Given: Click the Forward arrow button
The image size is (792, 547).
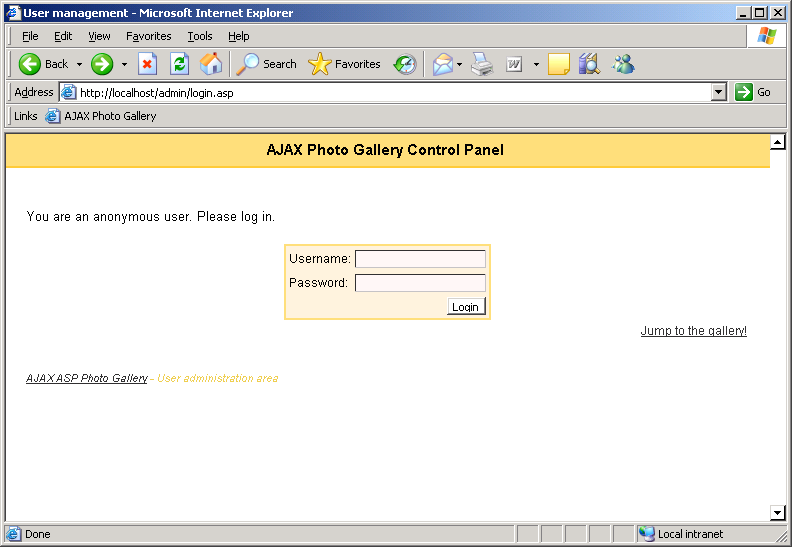Looking at the screenshot, I should (102, 64).
